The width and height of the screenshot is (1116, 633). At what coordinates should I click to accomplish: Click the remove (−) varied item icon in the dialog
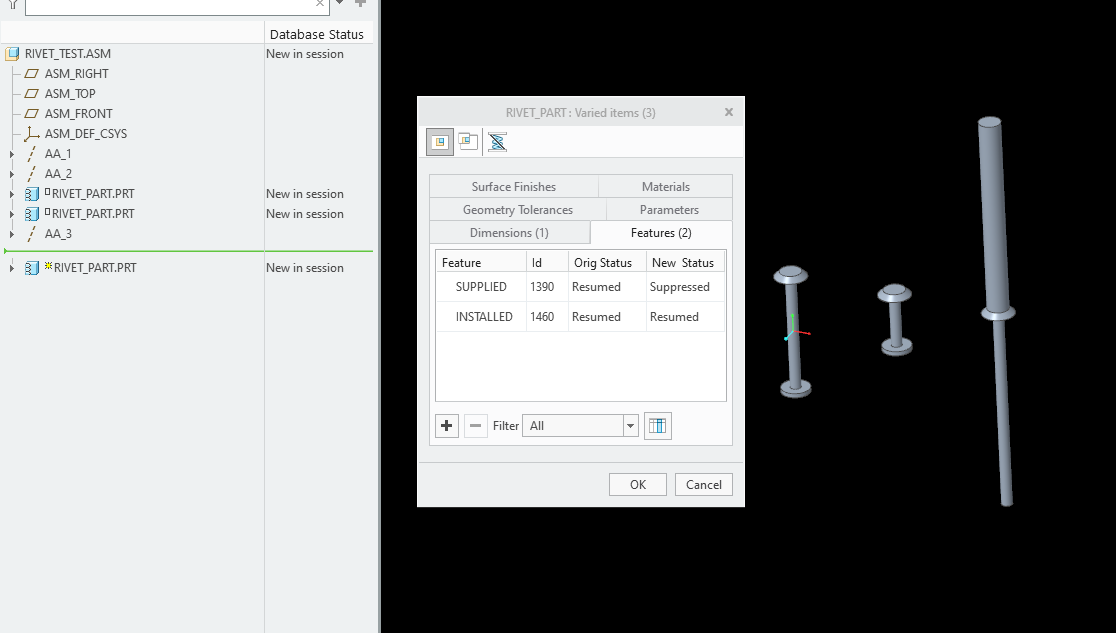click(x=475, y=425)
